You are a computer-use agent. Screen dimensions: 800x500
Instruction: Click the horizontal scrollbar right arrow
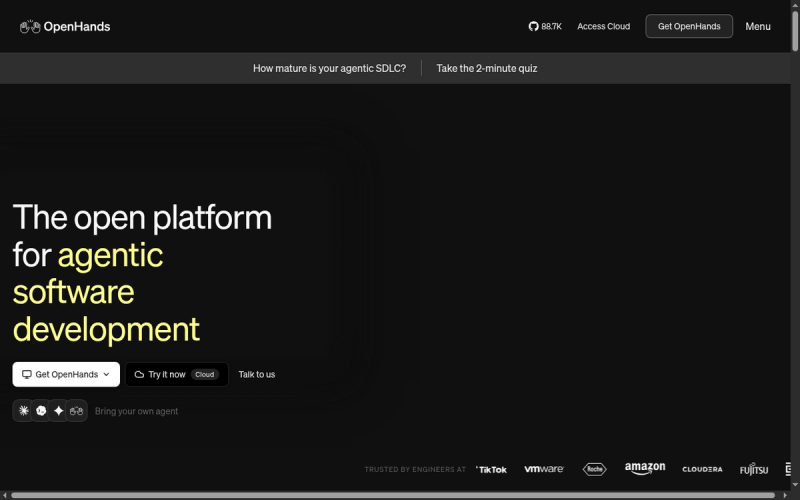pos(785,495)
